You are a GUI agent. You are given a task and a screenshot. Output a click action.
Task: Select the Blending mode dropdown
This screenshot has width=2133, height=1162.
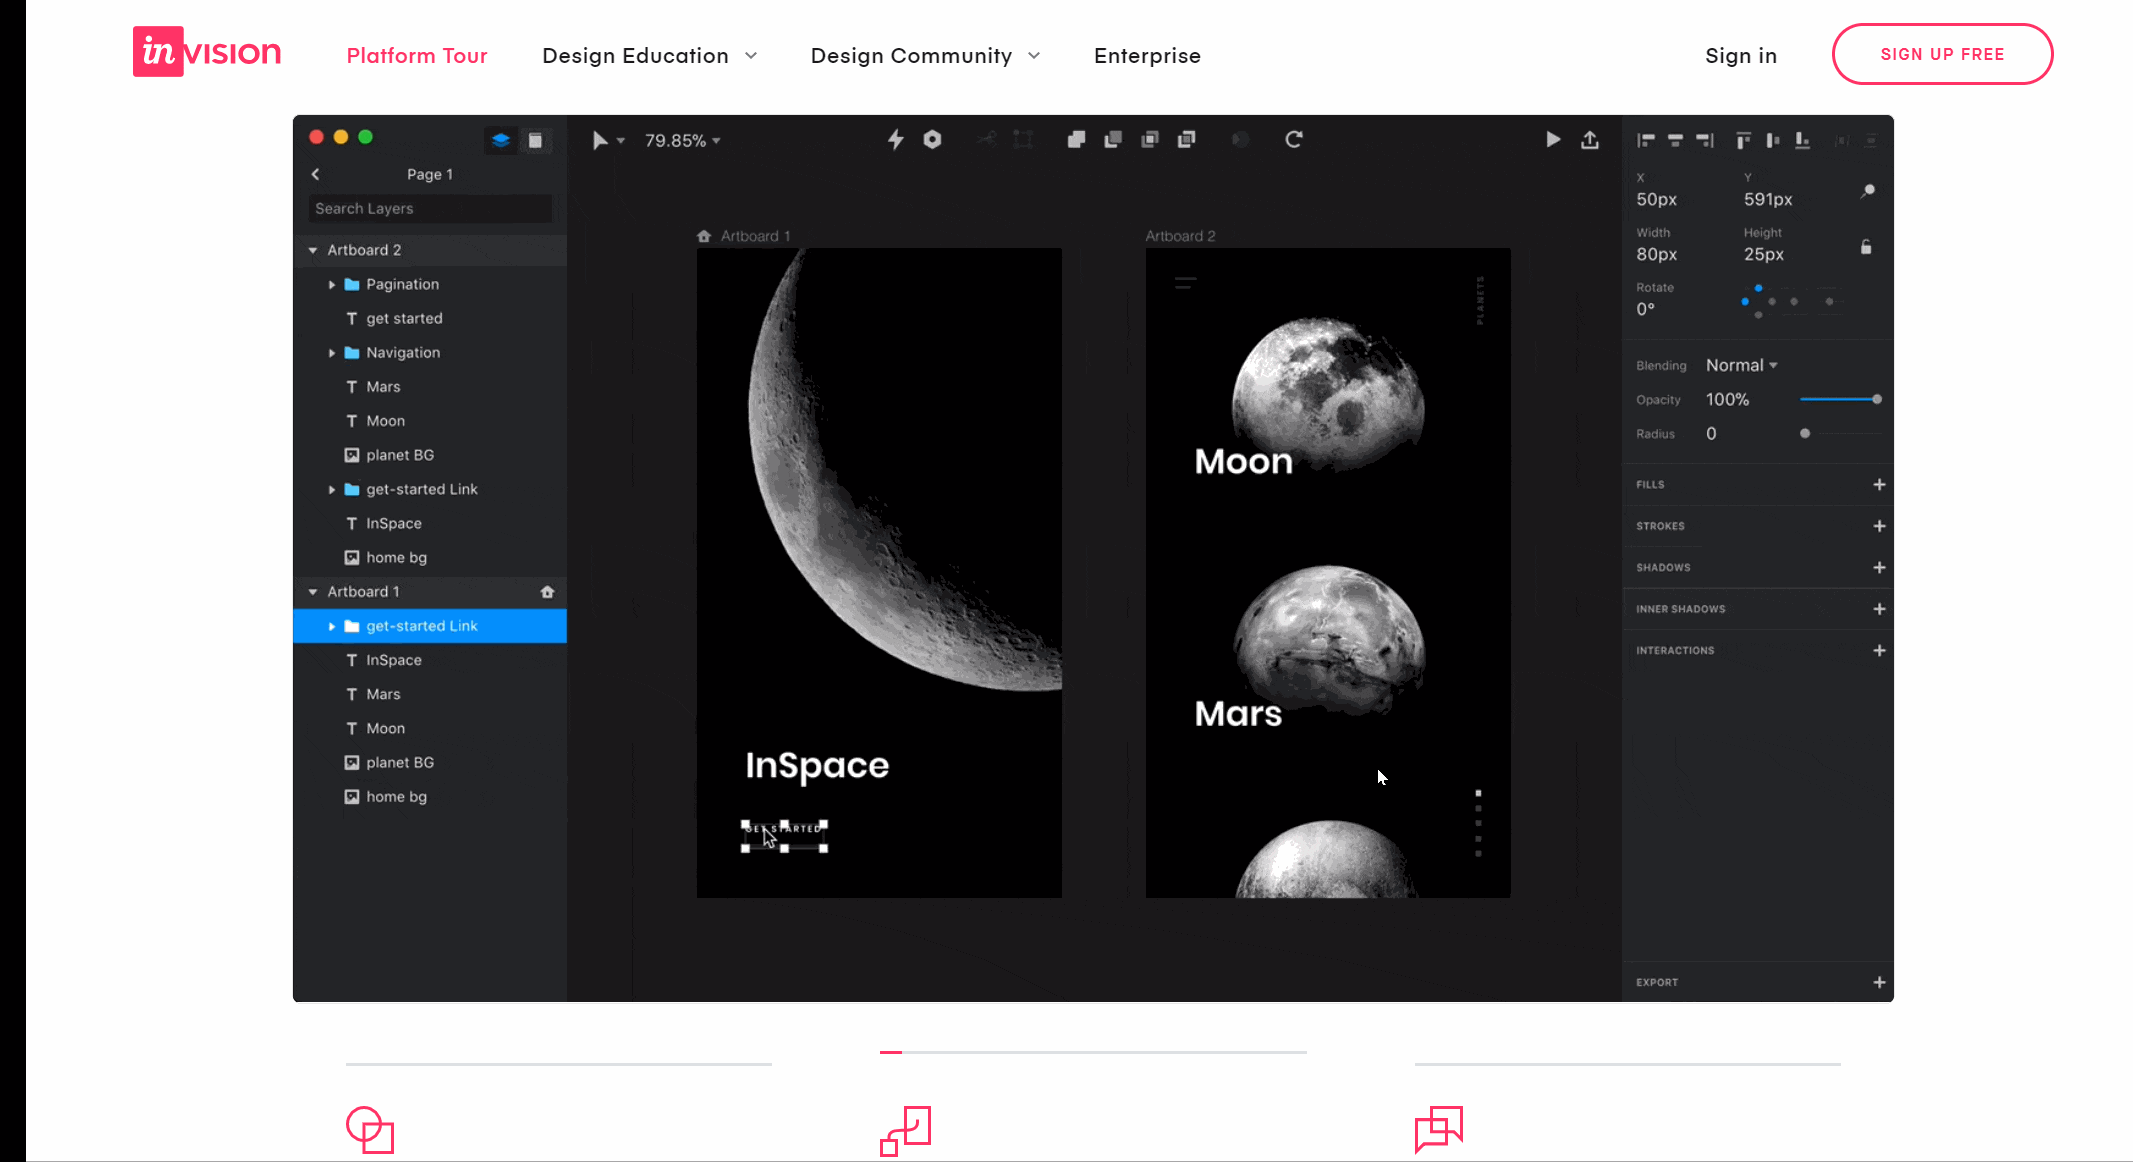pyautogui.click(x=1741, y=363)
